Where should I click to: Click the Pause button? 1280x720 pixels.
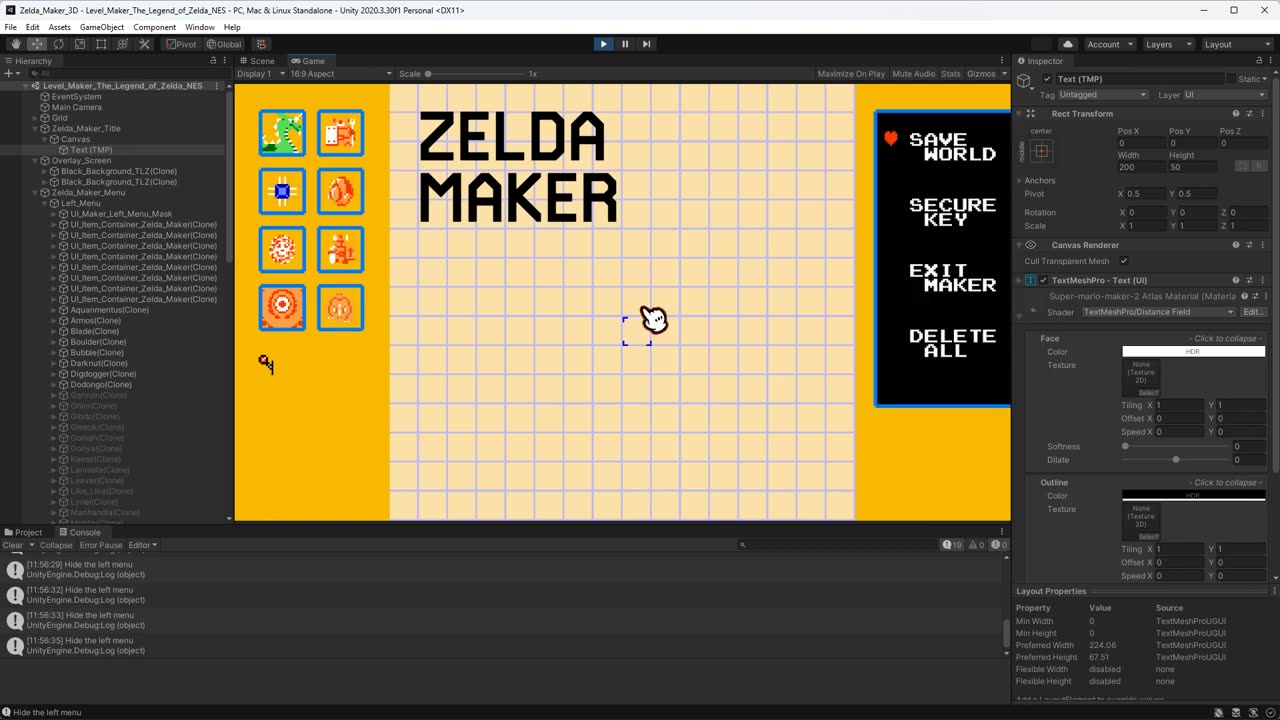click(625, 44)
